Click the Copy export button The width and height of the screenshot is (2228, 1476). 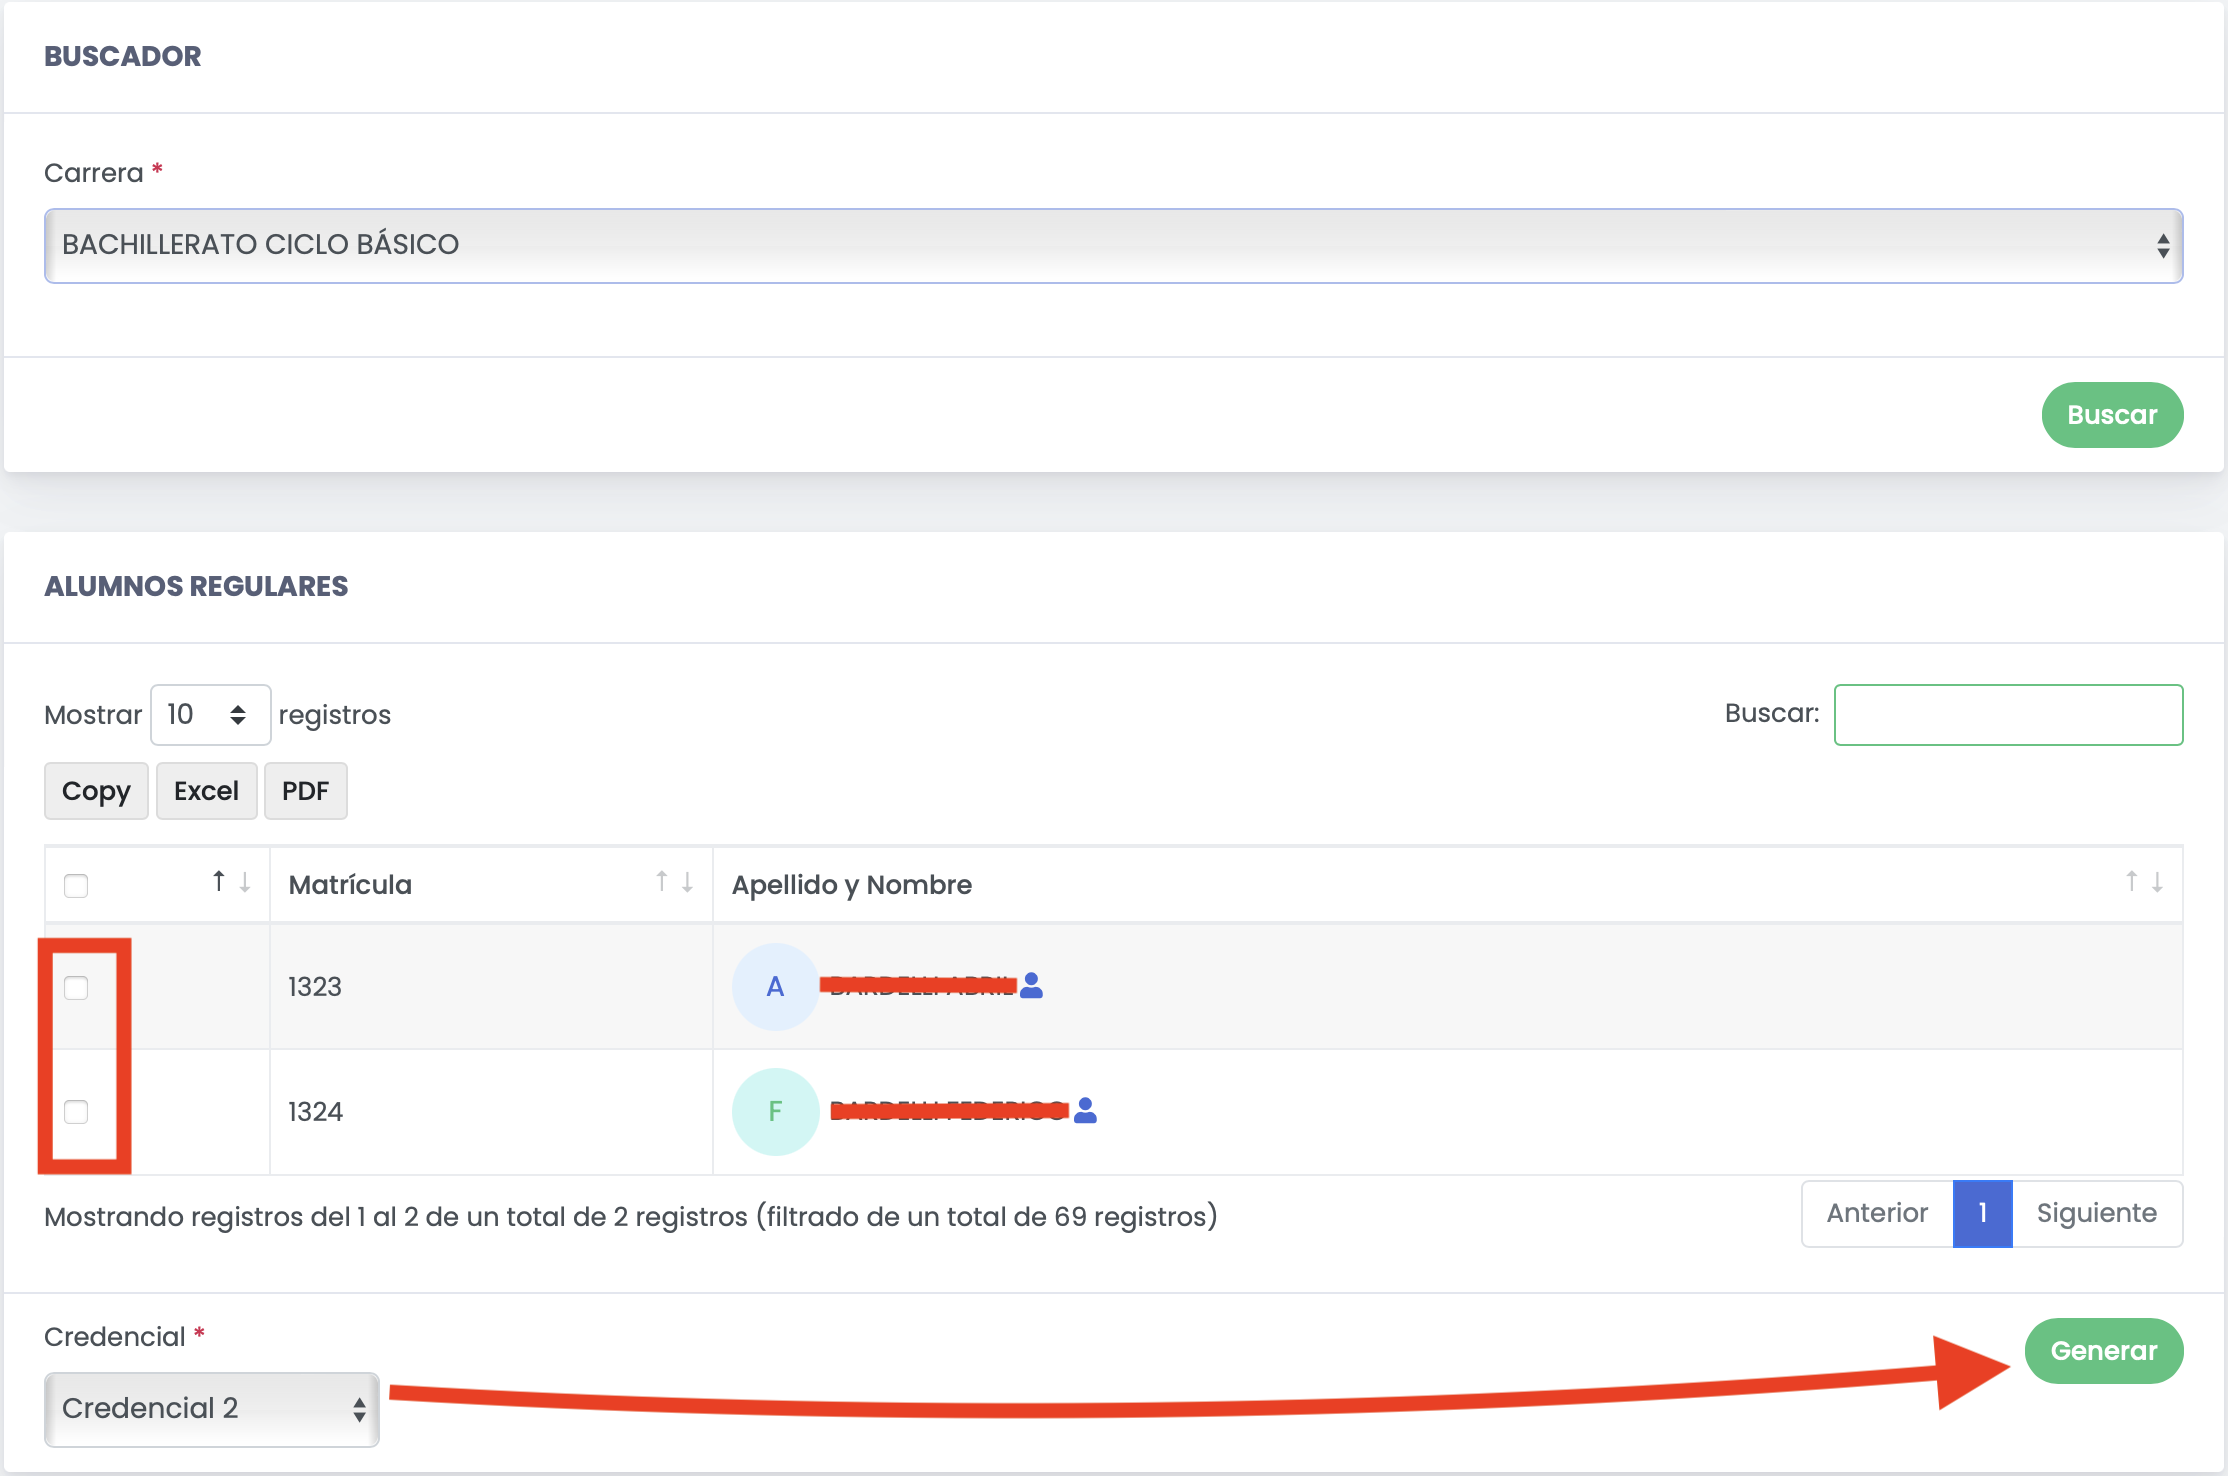pos(96,791)
